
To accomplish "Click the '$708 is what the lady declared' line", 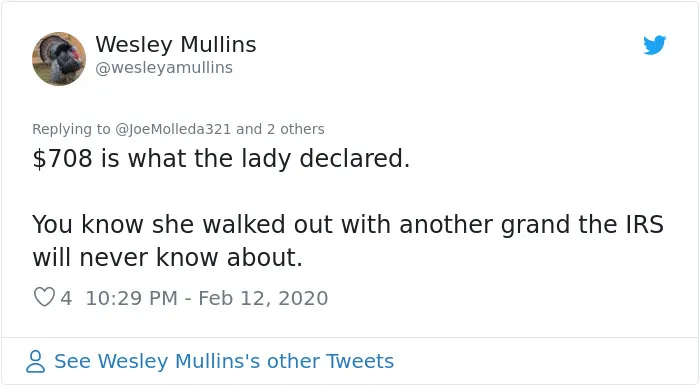I will 221,159.
